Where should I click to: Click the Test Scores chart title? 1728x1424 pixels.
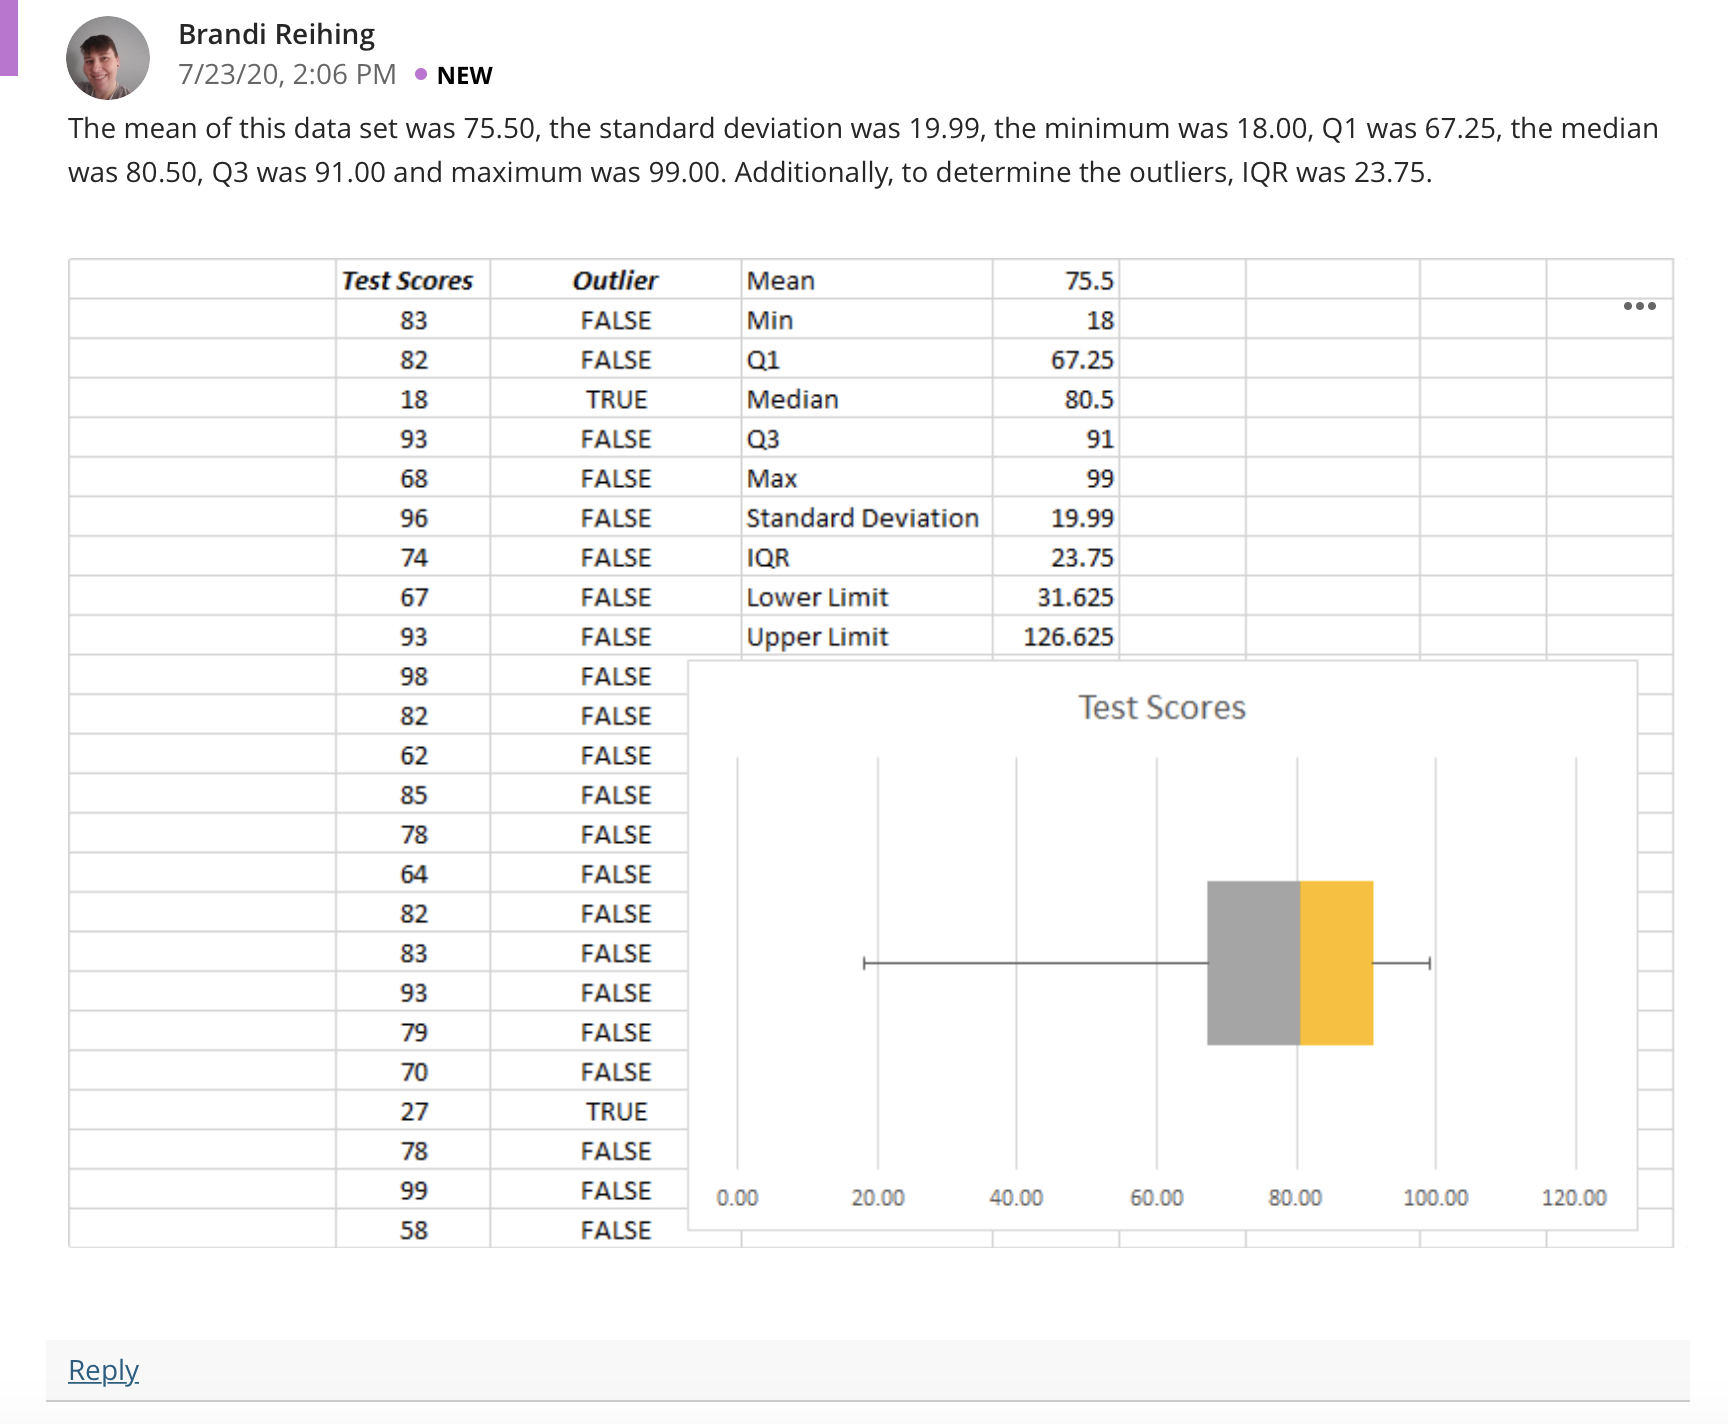click(x=1162, y=707)
